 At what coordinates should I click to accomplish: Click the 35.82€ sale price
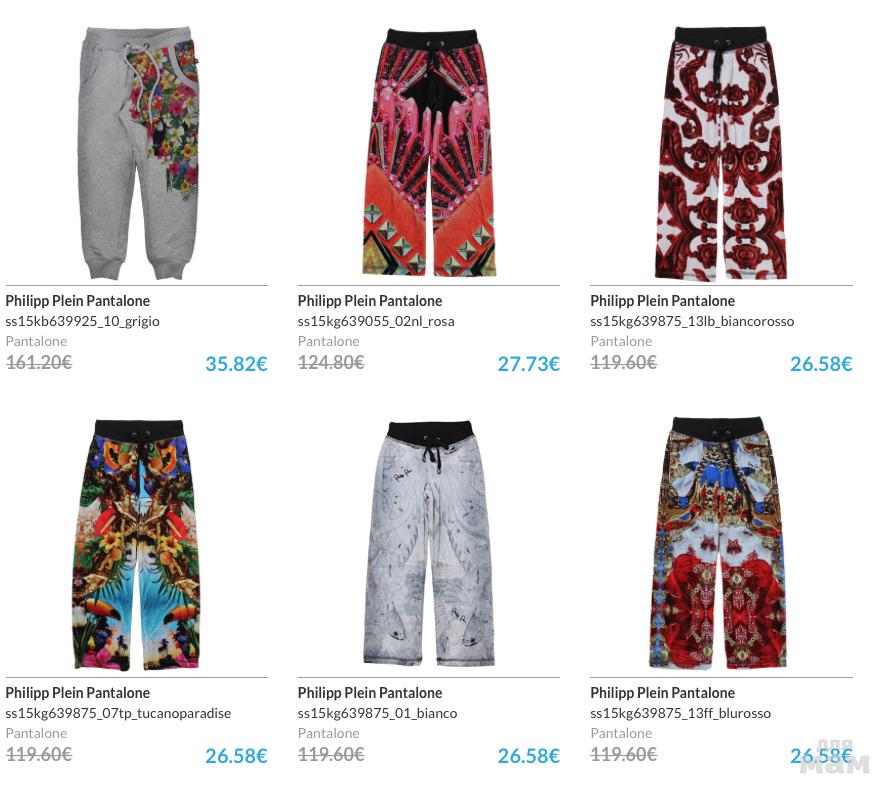click(236, 364)
